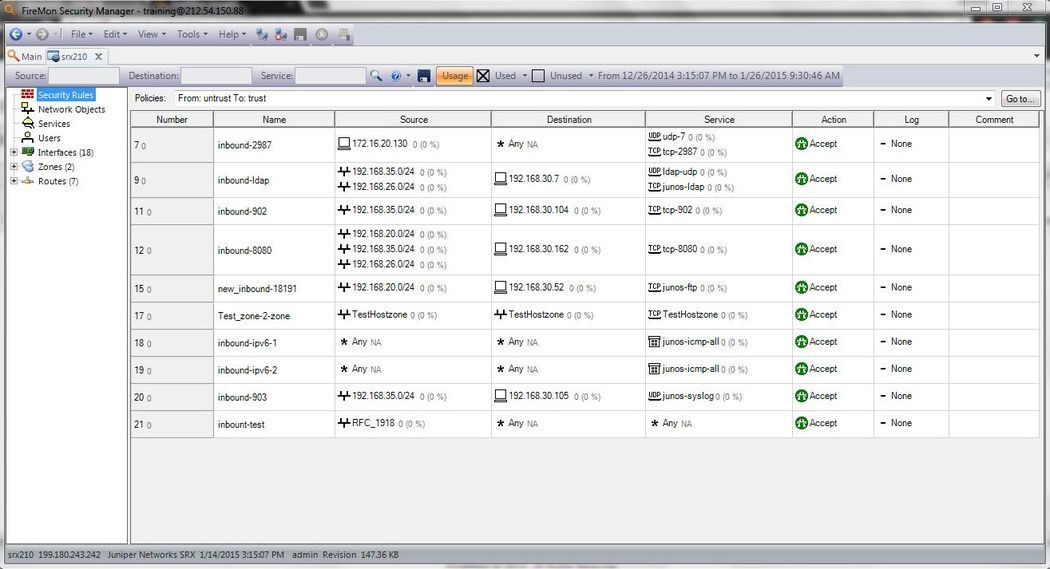This screenshot has width=1050, height=569.
Task: Toggle the Unused checkbox
Action: pyautogui.click(x=538, y=76)
